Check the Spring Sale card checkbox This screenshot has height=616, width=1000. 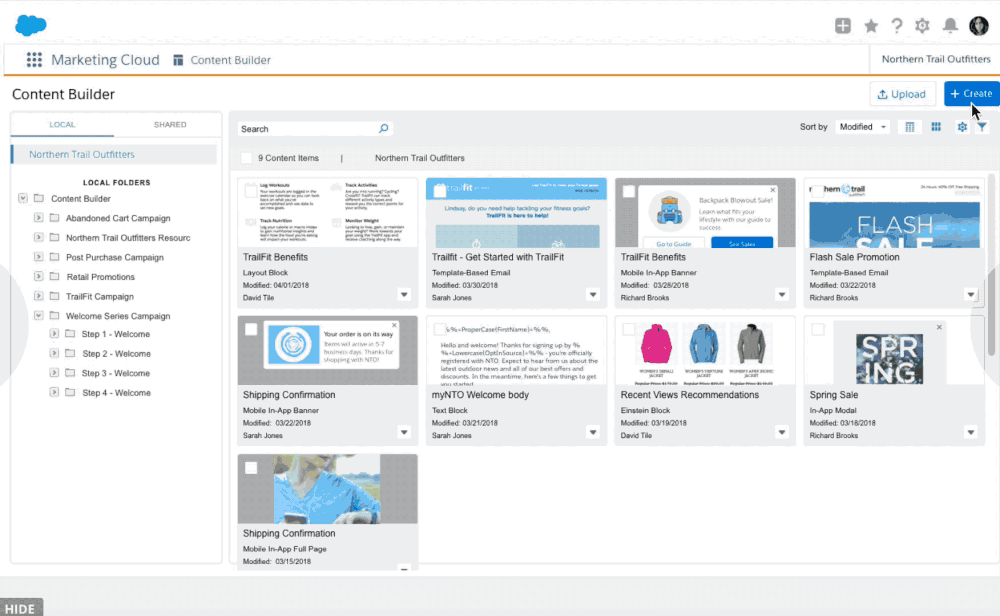click(818, 329)
